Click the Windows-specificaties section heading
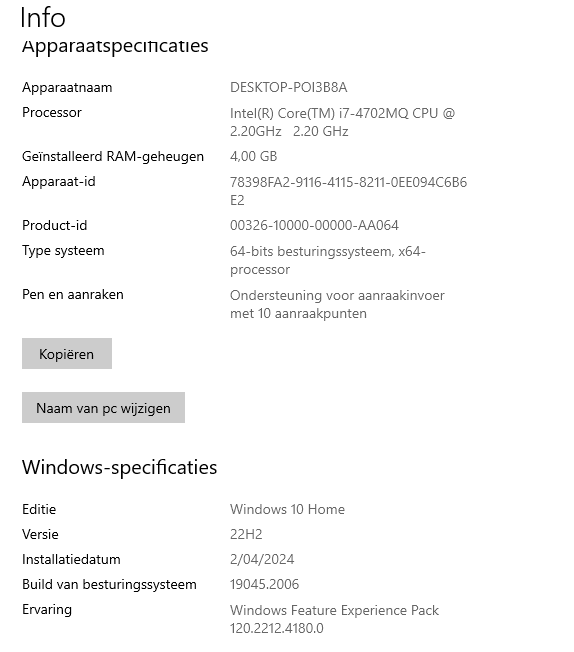 point(119,467)
